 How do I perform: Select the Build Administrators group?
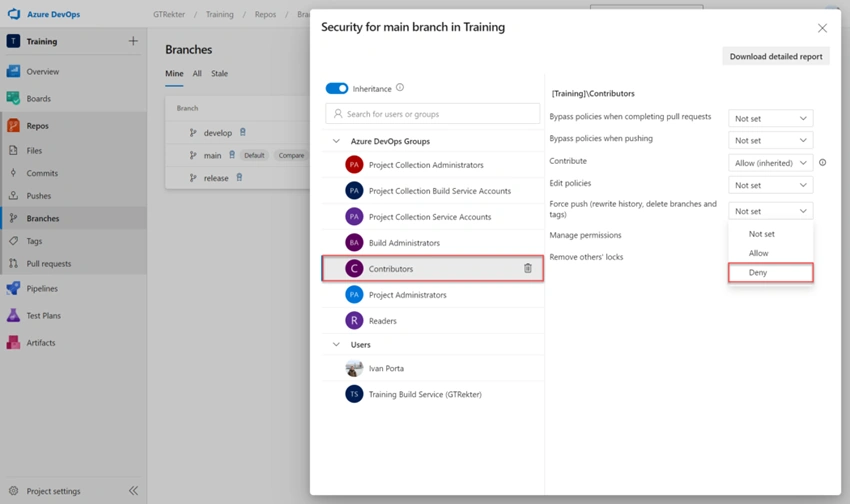click(432, 243)
